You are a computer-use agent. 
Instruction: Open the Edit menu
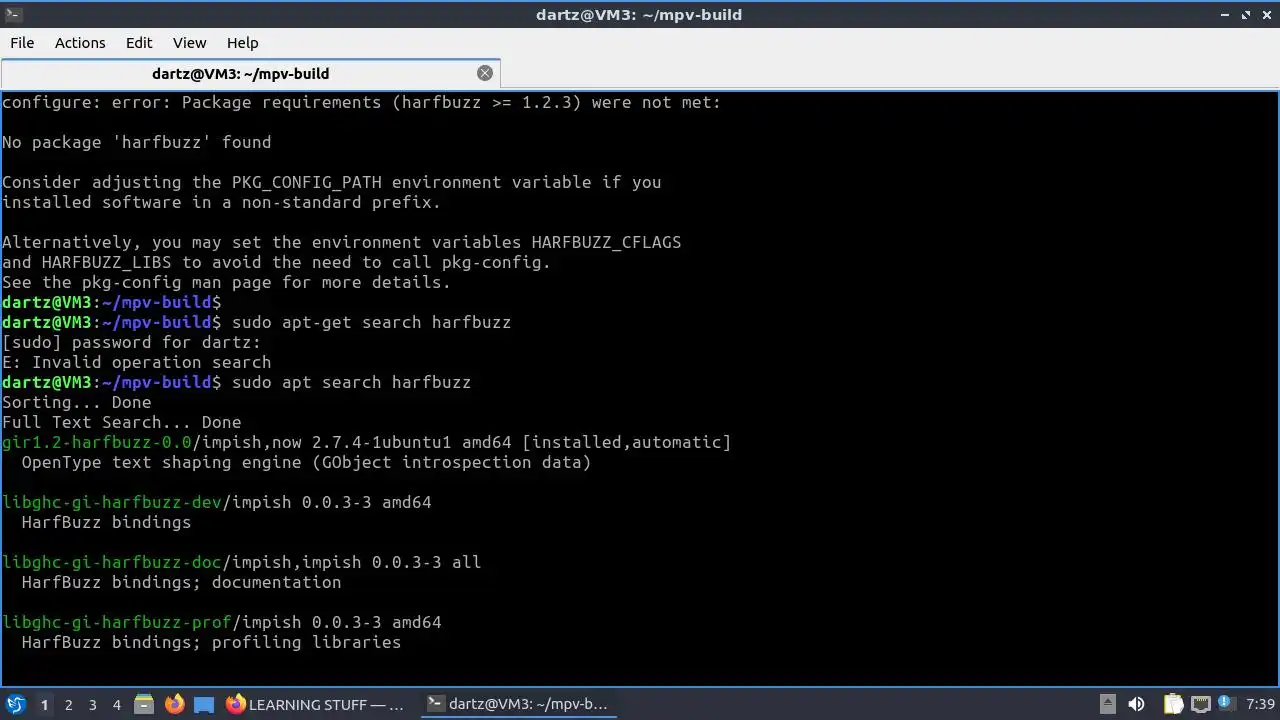(139, 43)
